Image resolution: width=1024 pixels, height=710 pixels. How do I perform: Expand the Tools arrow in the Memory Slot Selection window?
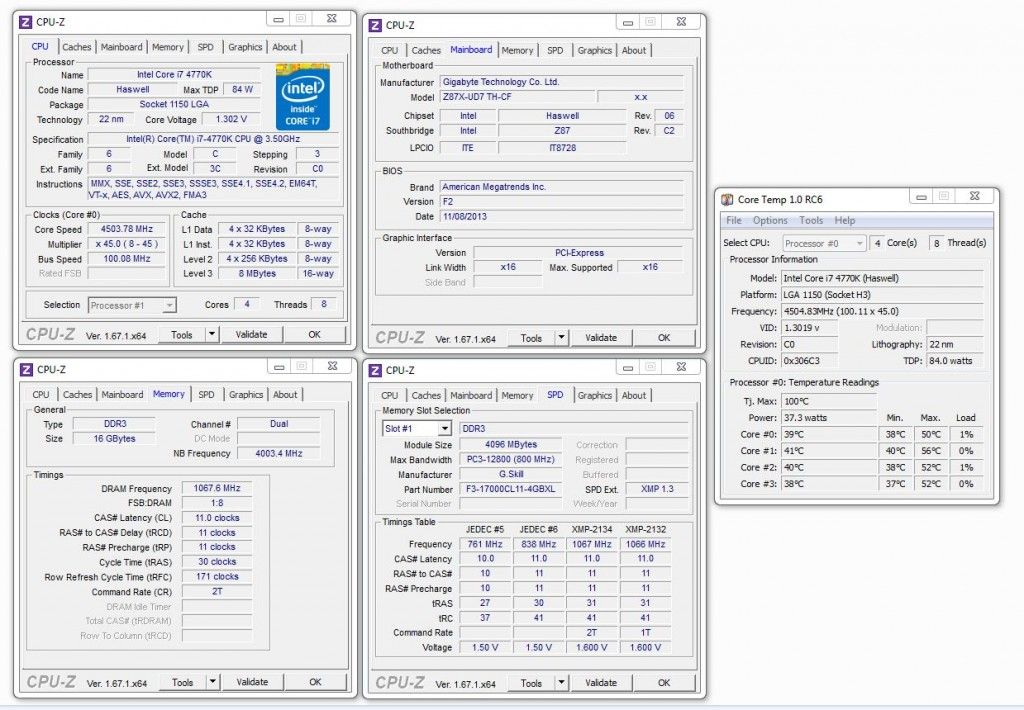click(561, 683)
